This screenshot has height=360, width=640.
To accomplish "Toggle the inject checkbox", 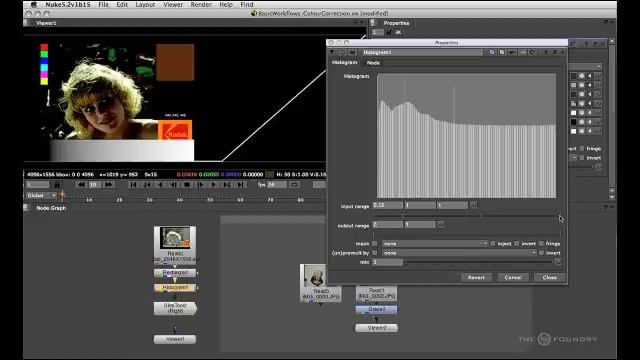I will [493, 244].
